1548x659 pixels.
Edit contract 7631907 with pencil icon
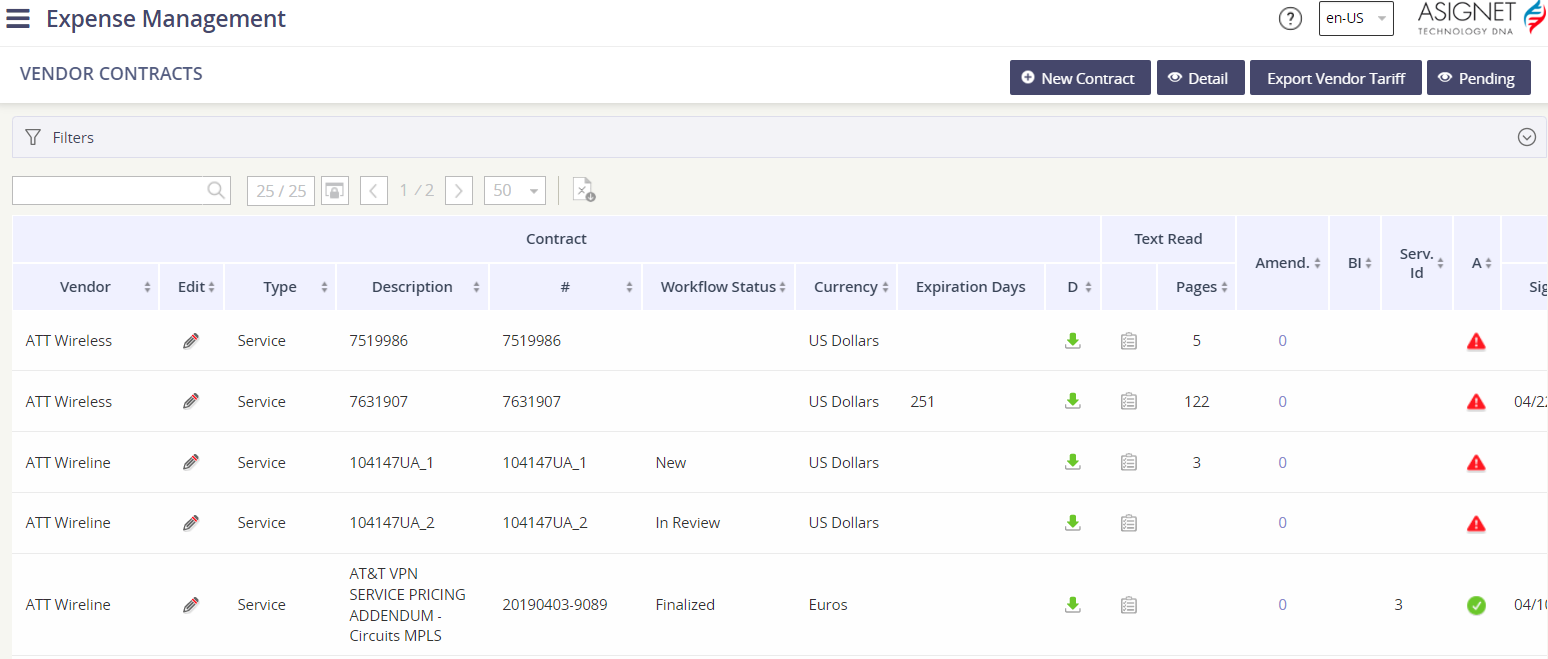[x=191, y=402]
